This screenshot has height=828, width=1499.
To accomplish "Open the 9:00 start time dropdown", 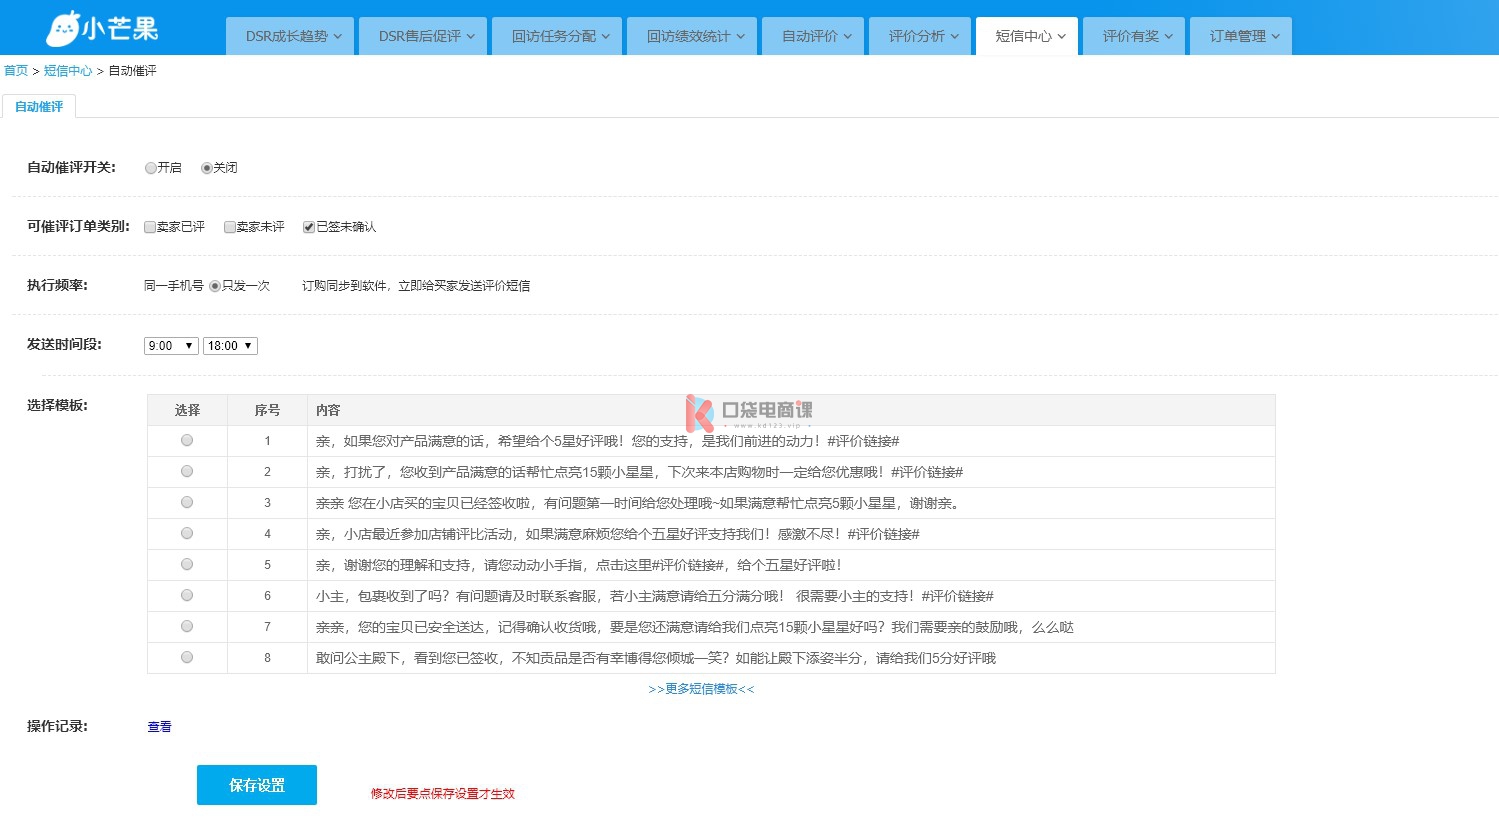I will pyautogui.click(x=171, y=346).
